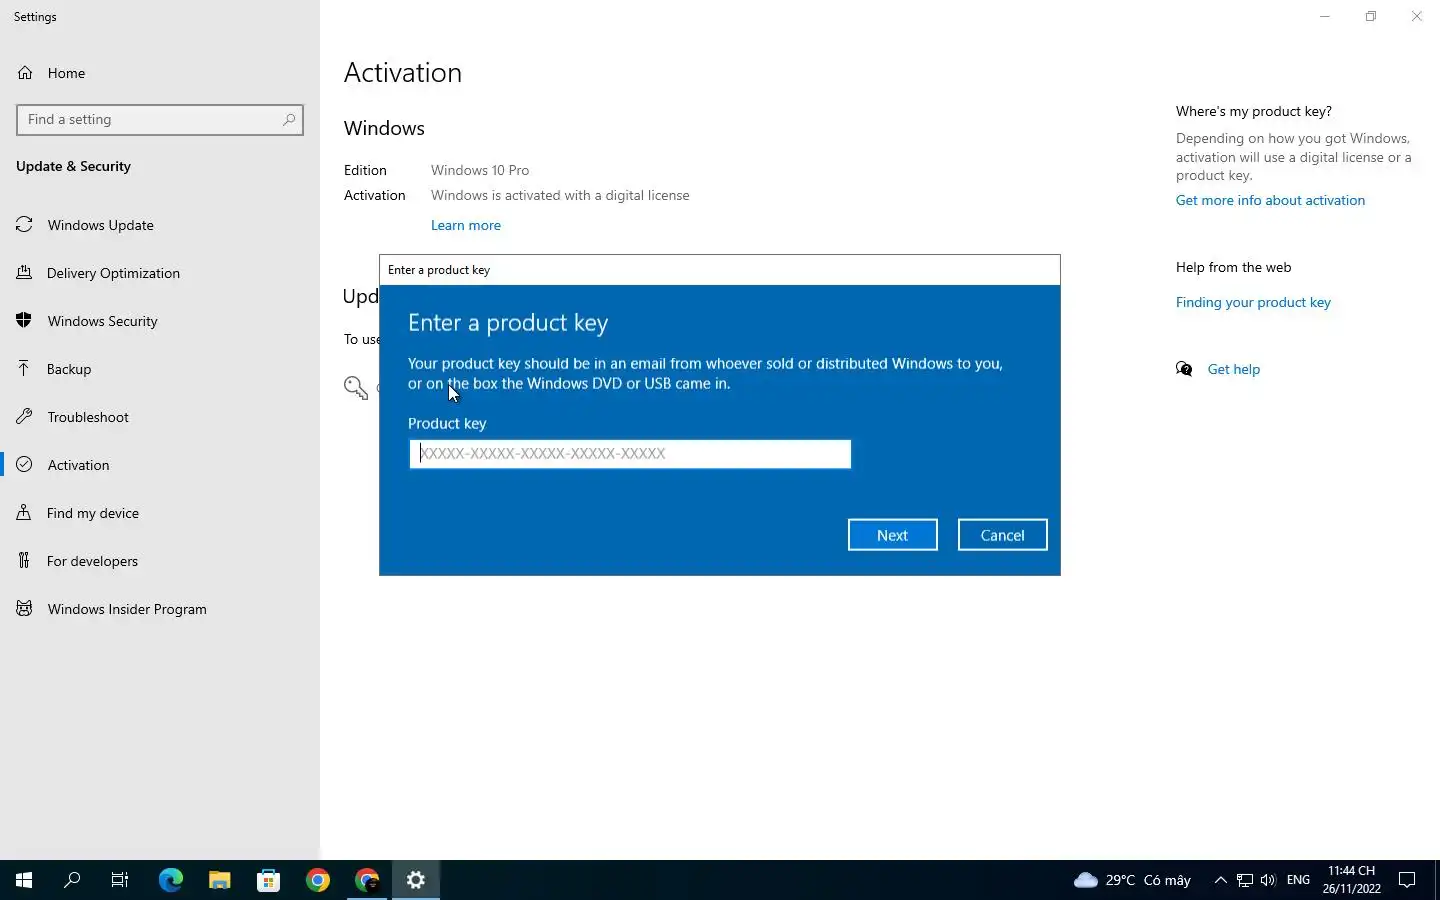The height and width of the screenshot is (900, 1440).
Task: Click the volume speaker icon in the tray
Action: click(x=1268, y=880)
